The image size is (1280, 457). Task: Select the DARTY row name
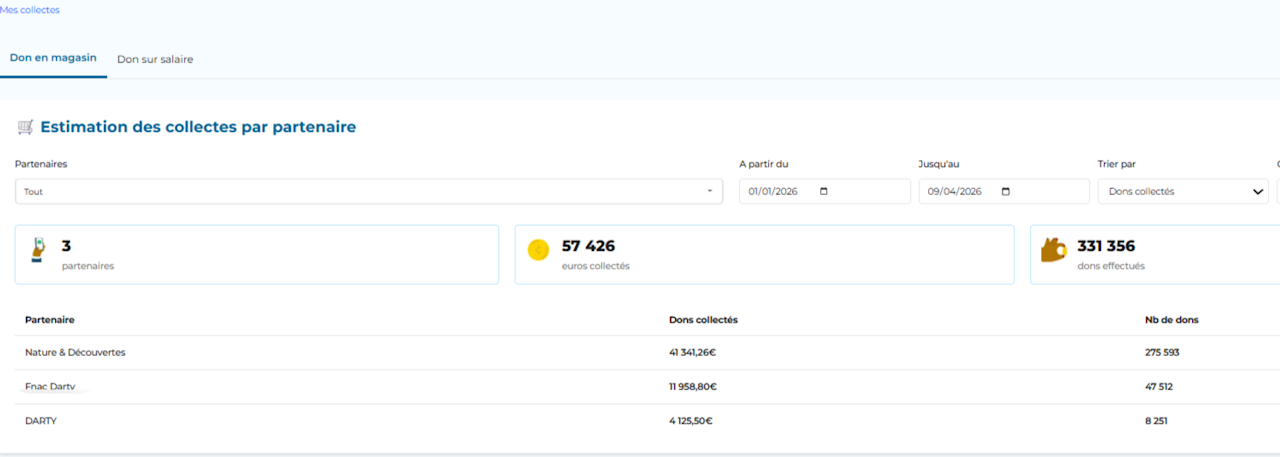[41, 421]
